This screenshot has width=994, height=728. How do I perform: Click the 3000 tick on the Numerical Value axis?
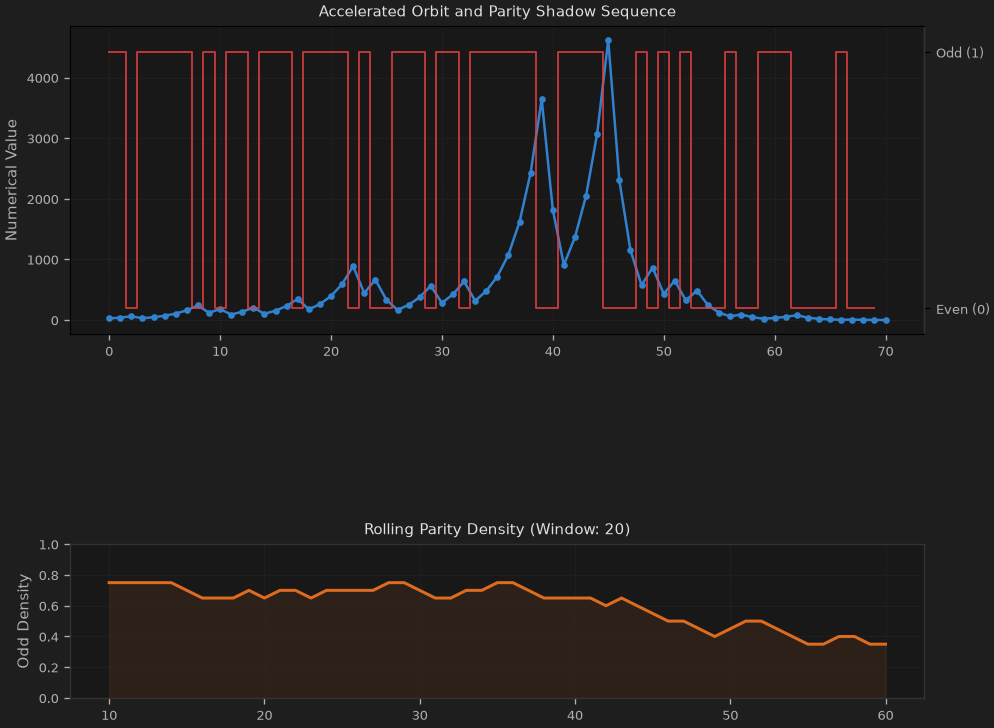[x=42, y=139]
